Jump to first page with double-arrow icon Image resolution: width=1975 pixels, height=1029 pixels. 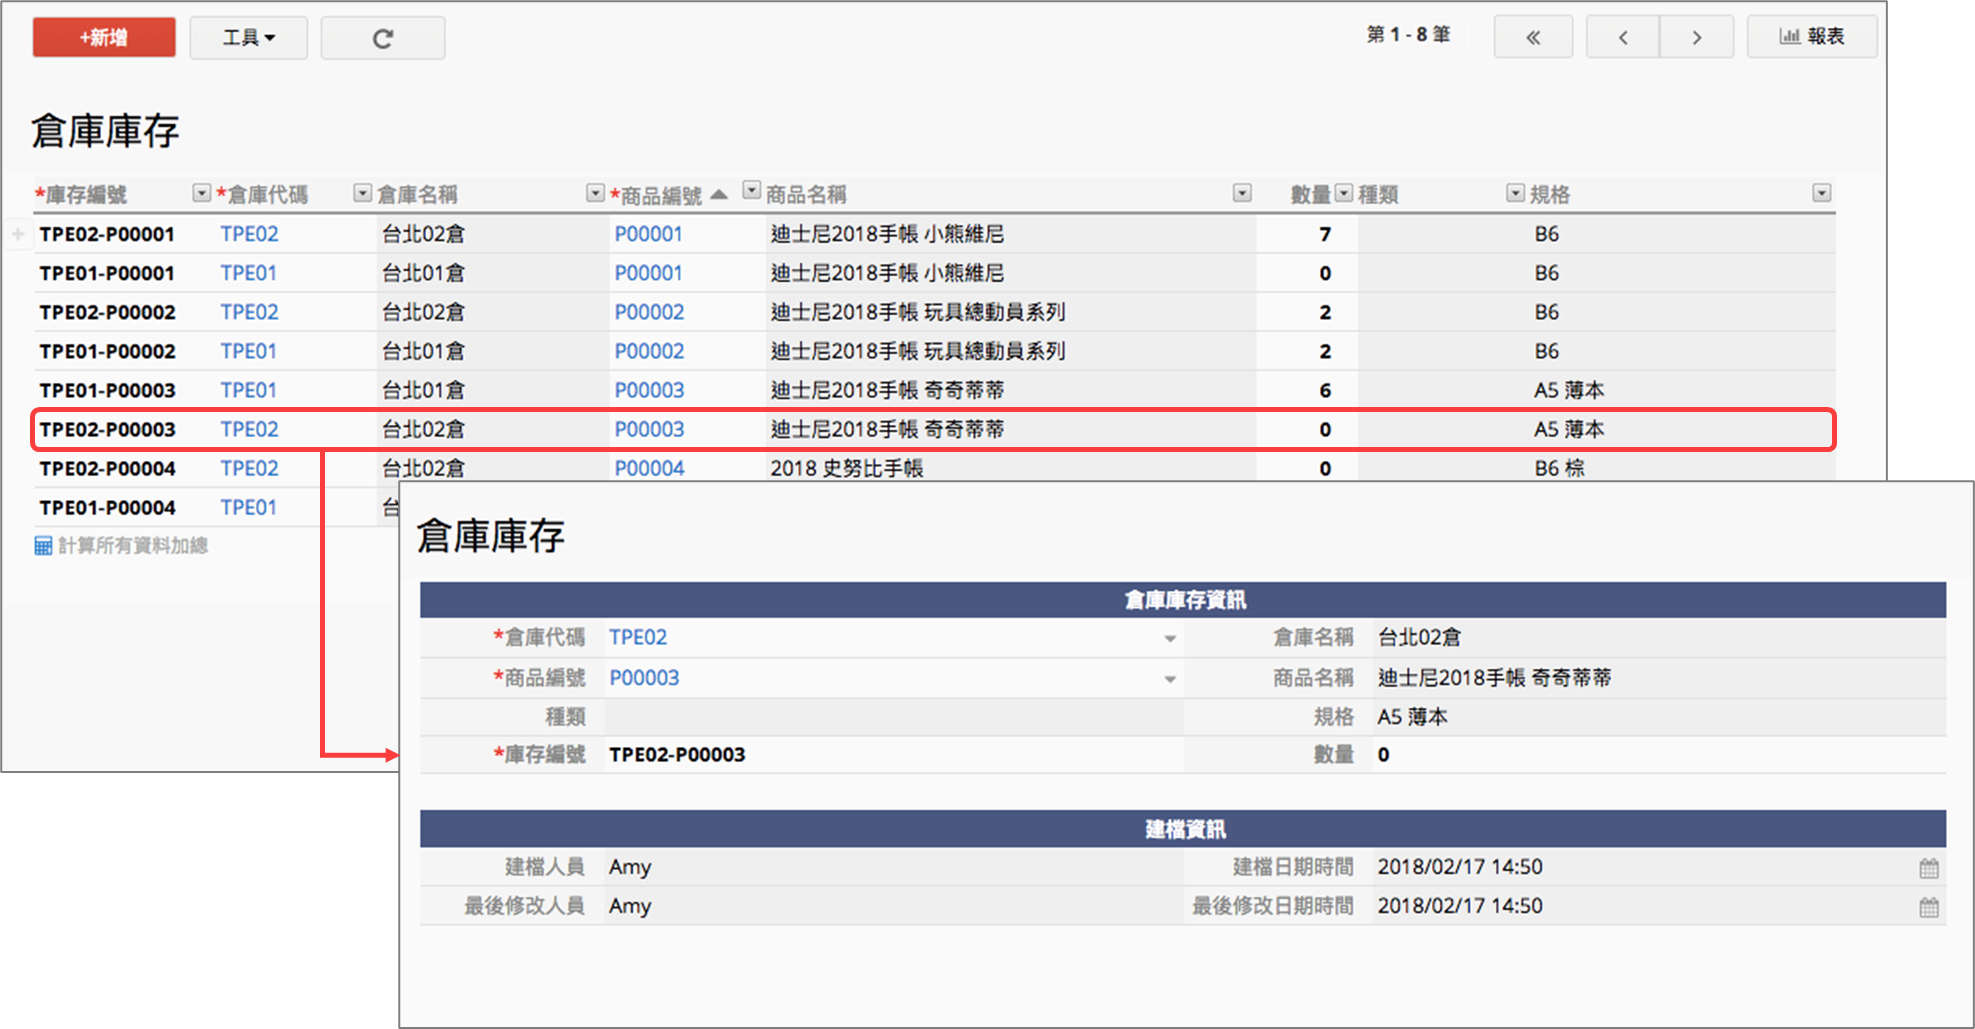click(x=1532, y=38)
